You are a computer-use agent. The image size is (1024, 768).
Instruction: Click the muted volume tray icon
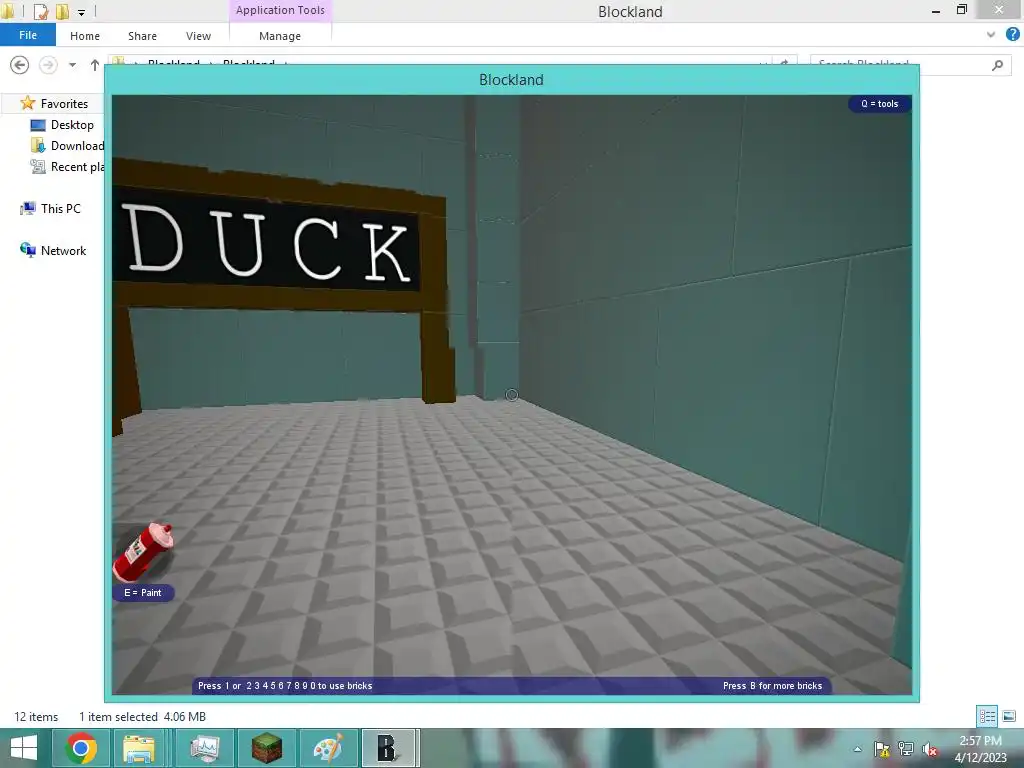click(x=930, y=749)
